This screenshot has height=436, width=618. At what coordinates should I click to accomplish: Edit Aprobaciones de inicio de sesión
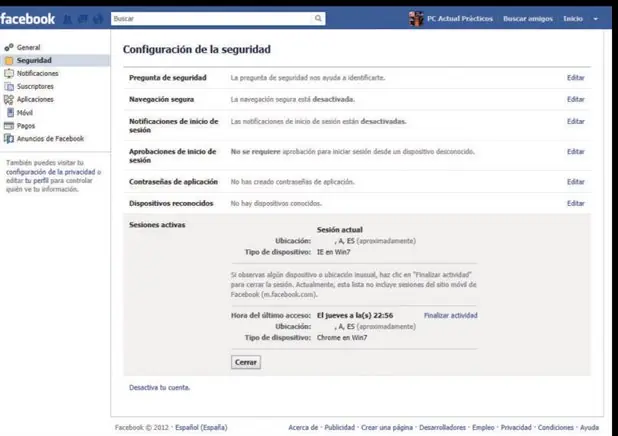click(x=575, y=152)
